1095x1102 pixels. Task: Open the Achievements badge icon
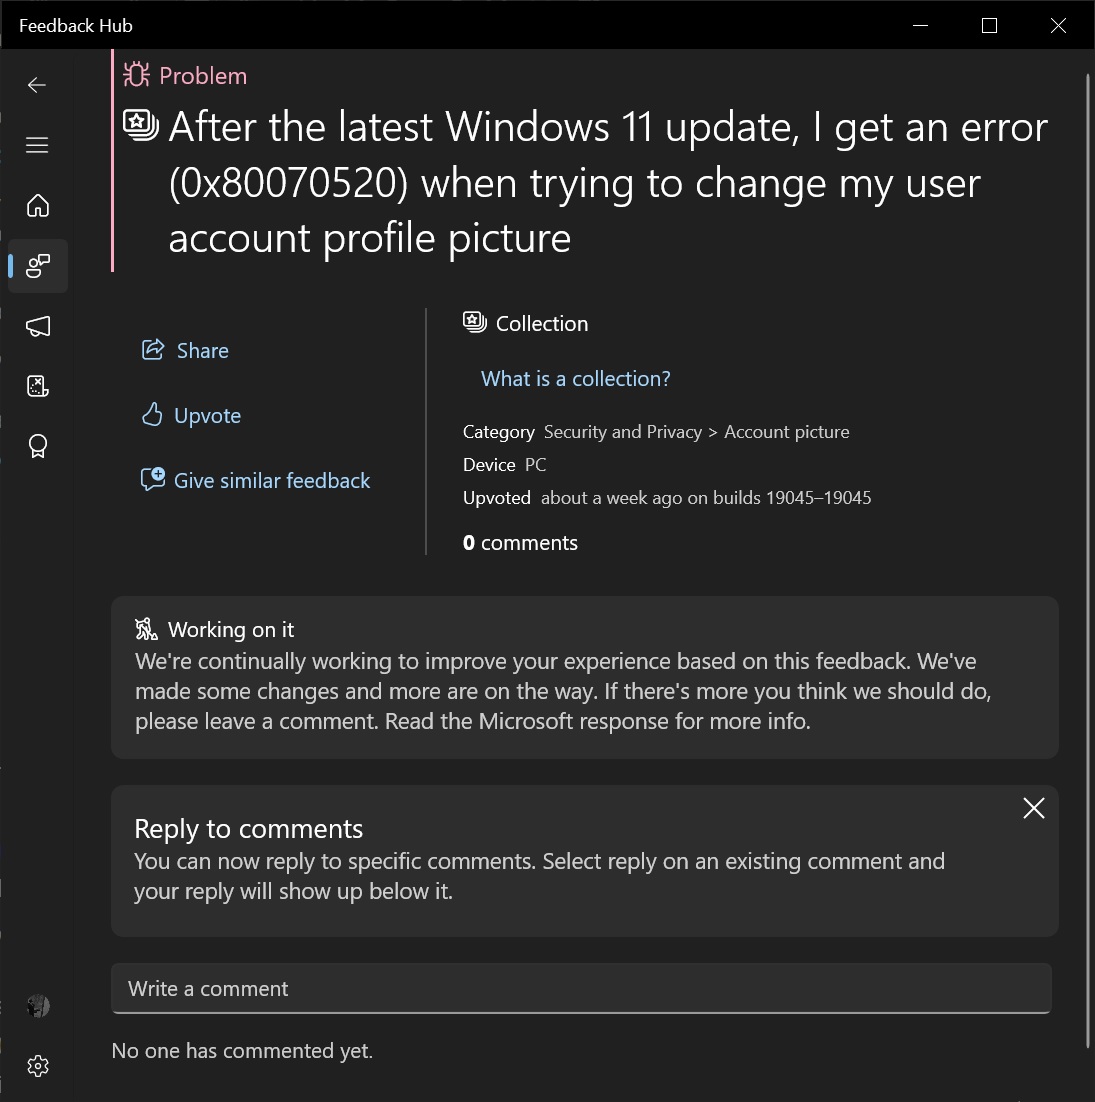(x=37, y=446)
